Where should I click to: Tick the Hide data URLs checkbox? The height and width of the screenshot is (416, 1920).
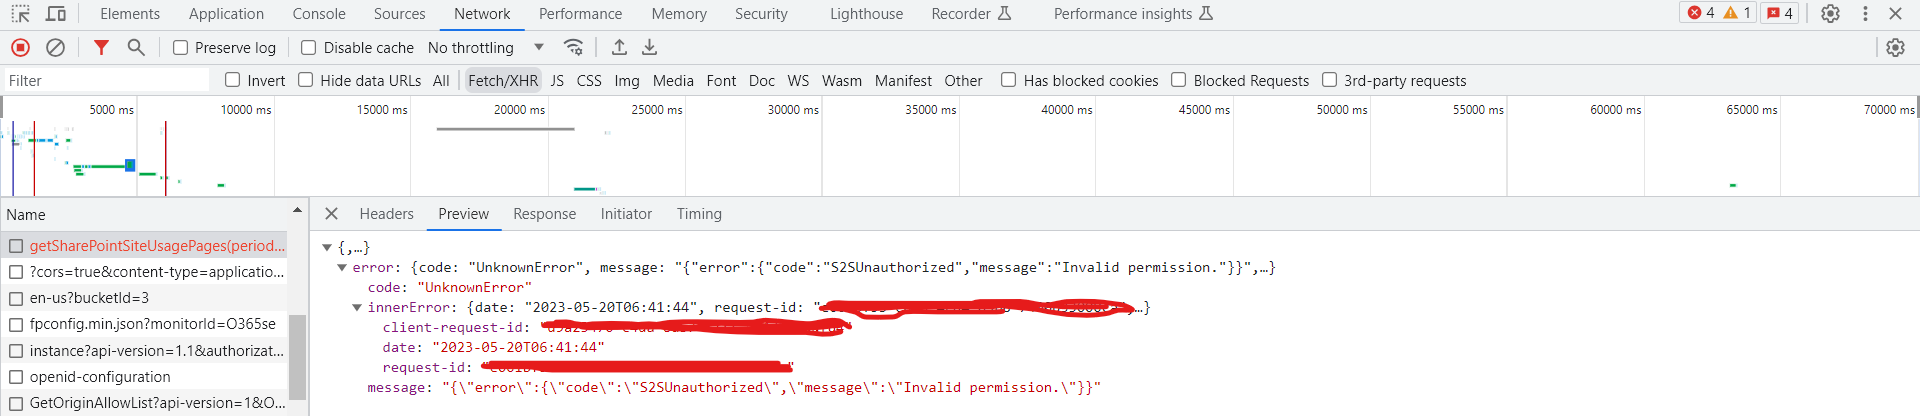305,80
